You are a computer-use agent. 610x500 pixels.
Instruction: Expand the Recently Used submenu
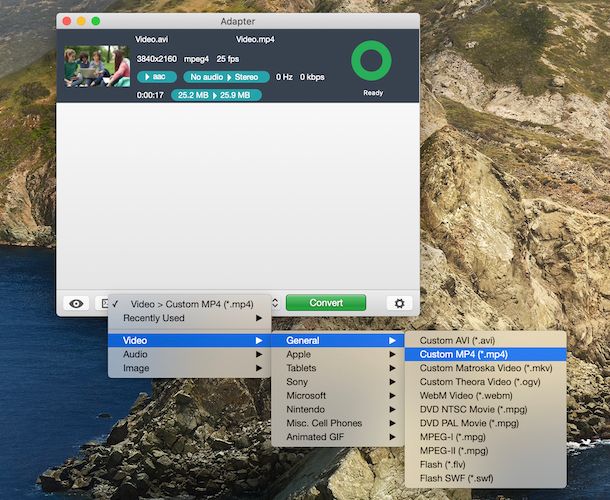(189, 318)
